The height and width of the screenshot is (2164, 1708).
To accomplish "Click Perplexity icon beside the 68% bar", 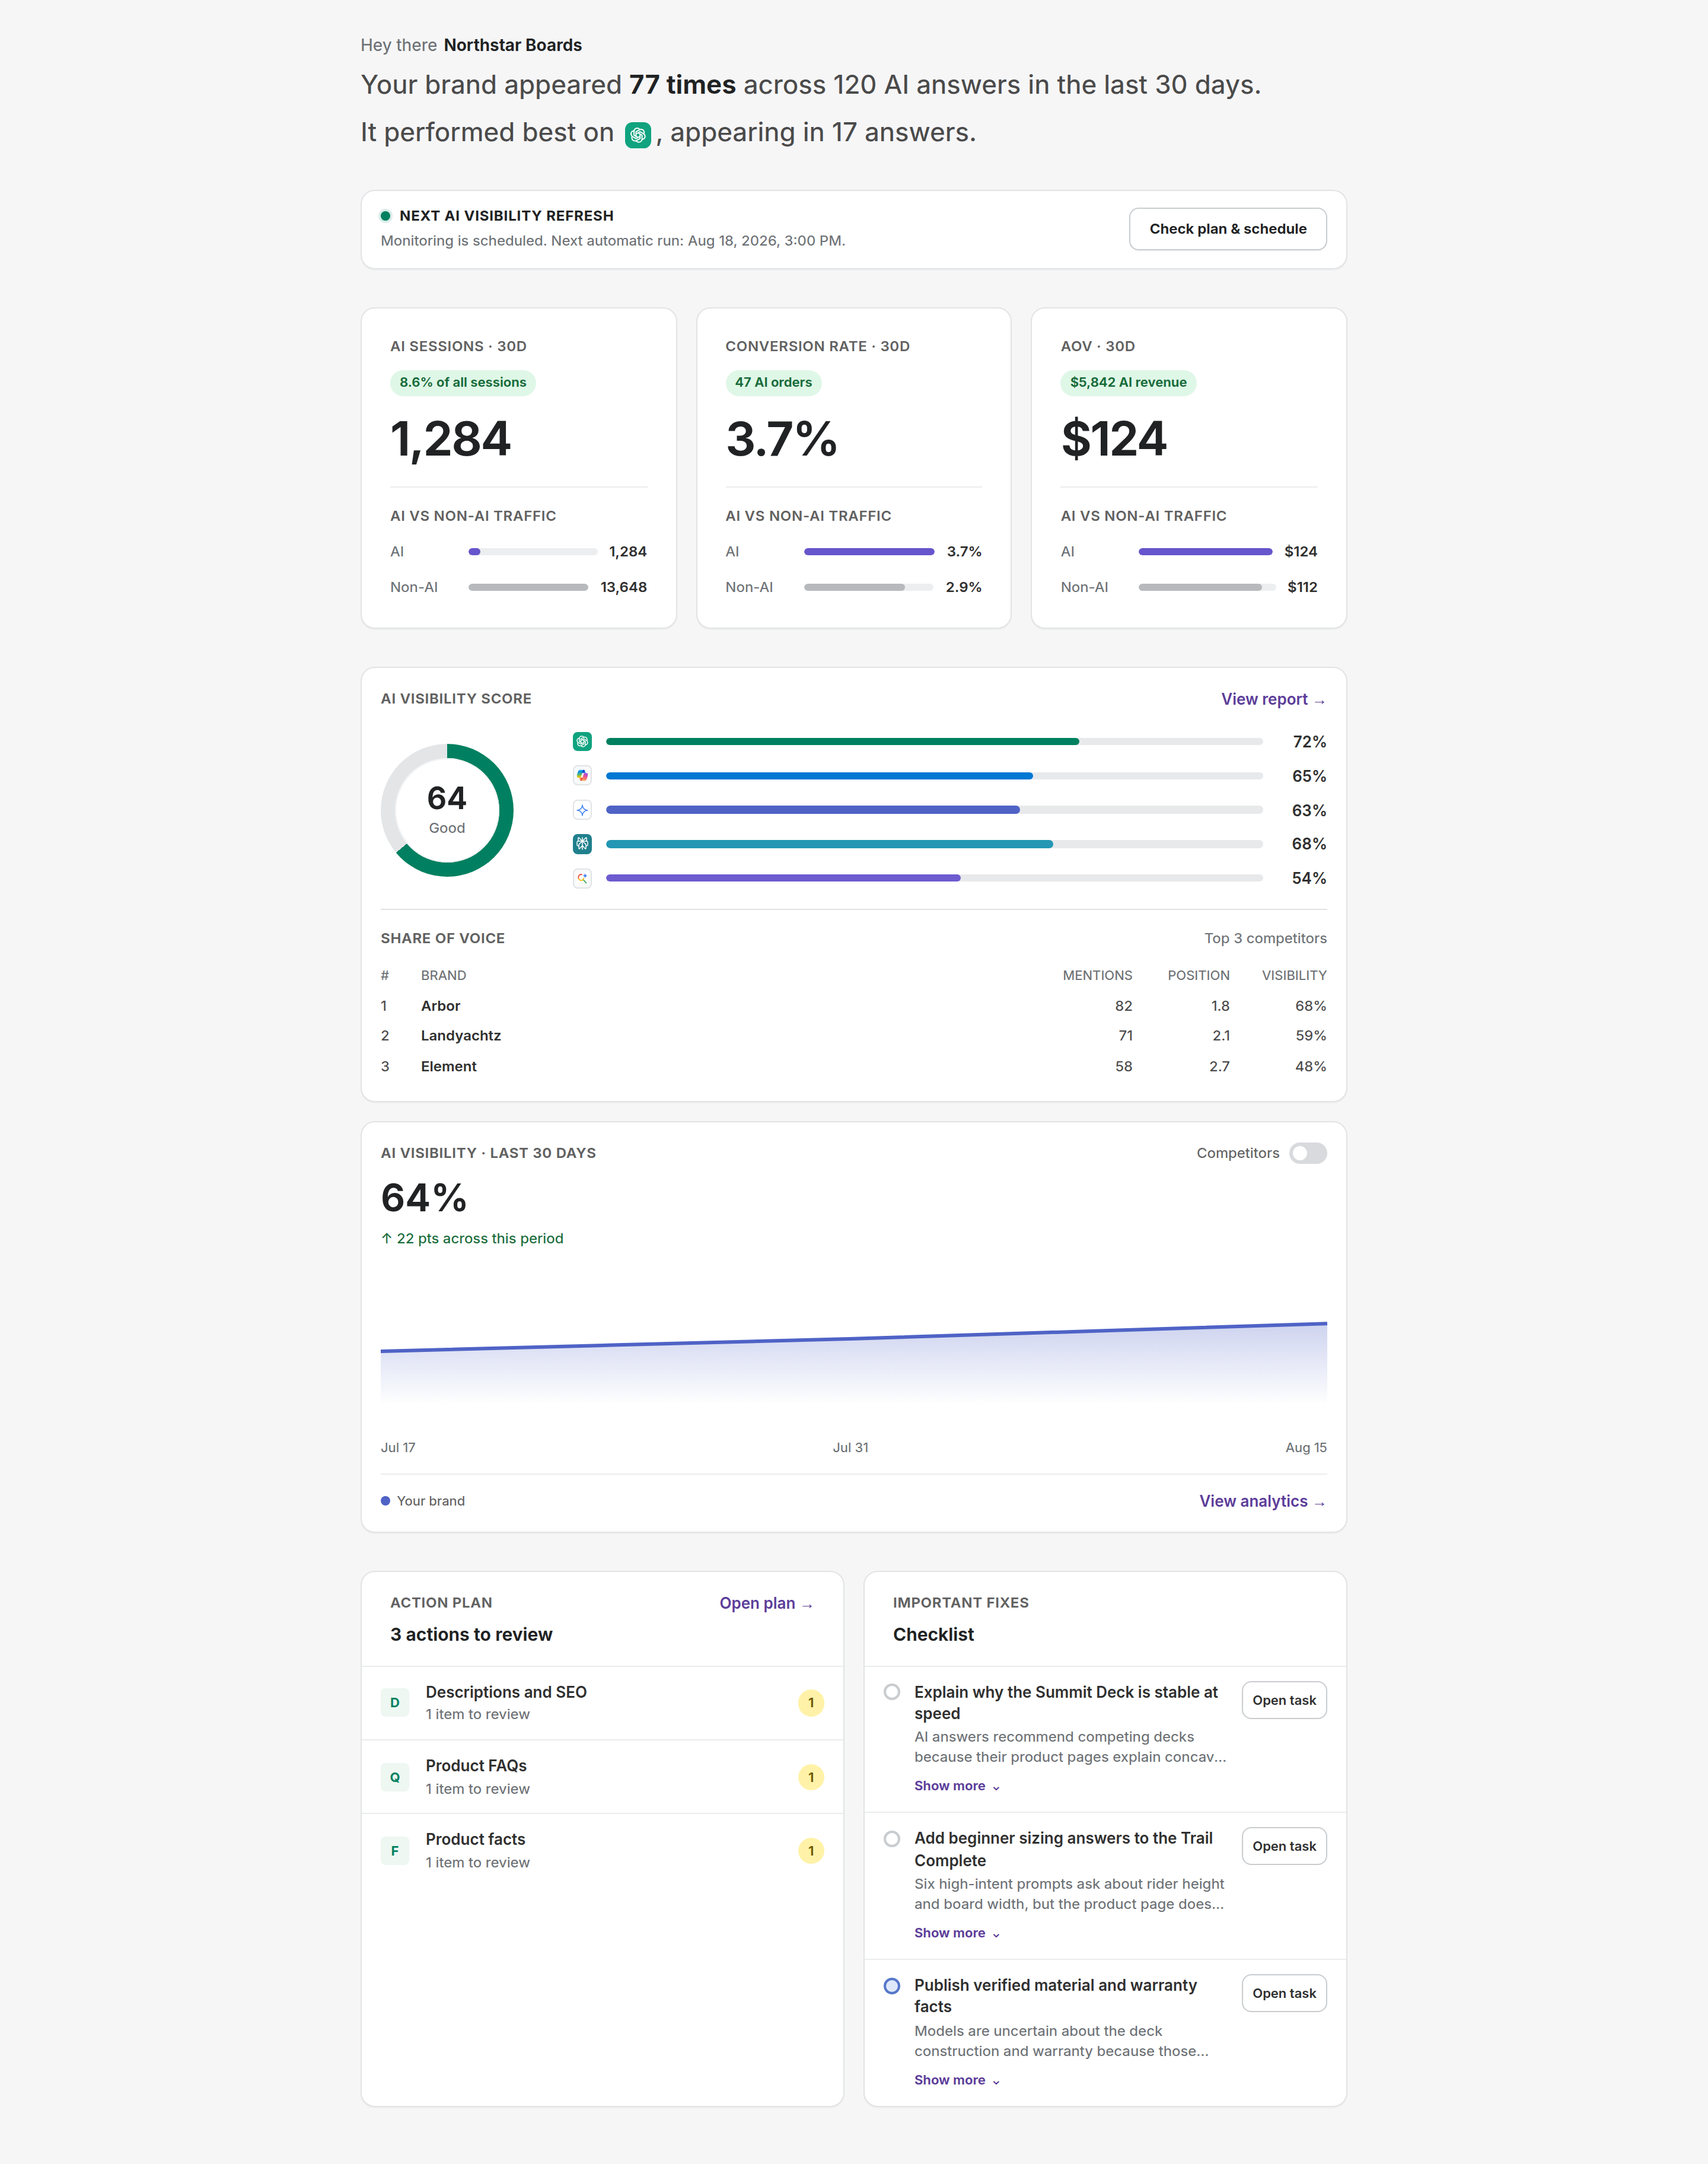I will 582,844.
